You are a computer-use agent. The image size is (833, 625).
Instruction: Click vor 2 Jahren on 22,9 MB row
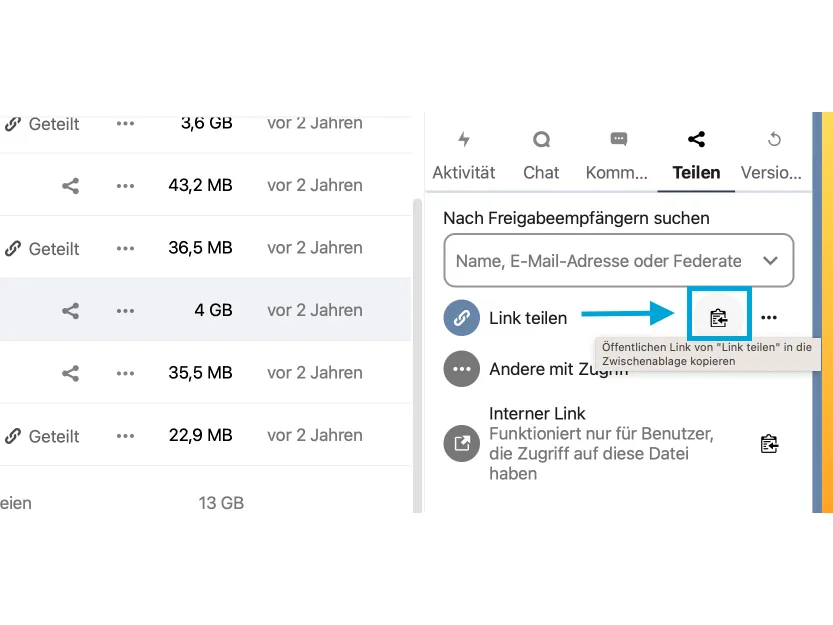pyautogui.click(x=314, y=435)
